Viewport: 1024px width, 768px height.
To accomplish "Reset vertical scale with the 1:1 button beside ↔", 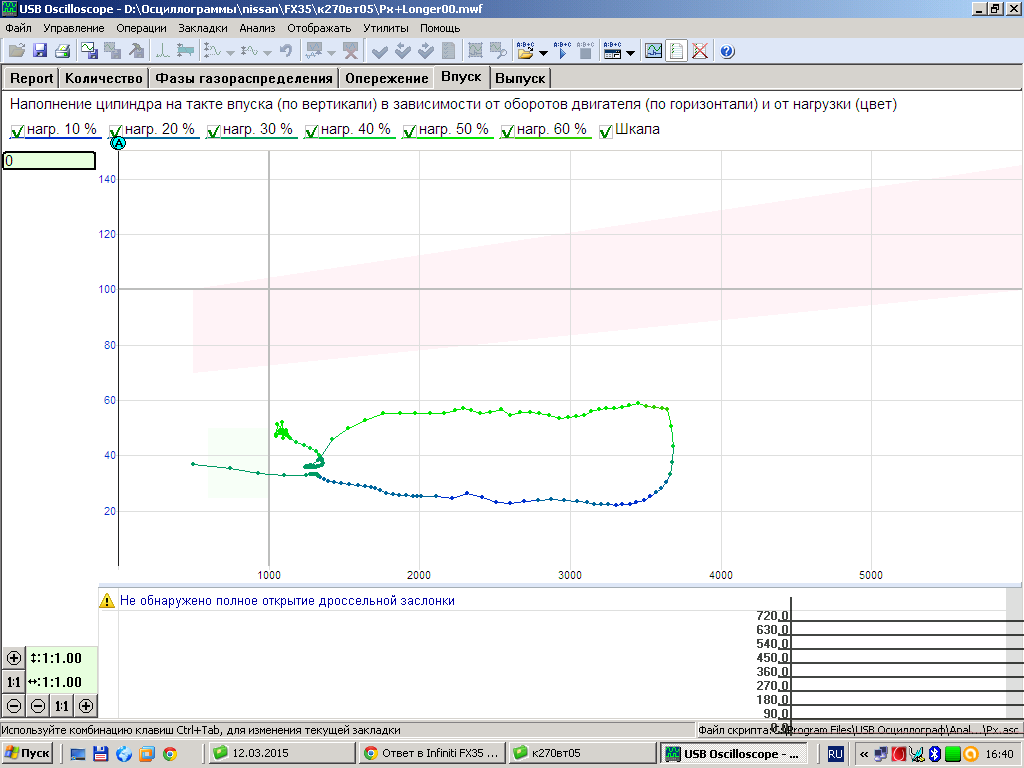I will click(14, 682).
